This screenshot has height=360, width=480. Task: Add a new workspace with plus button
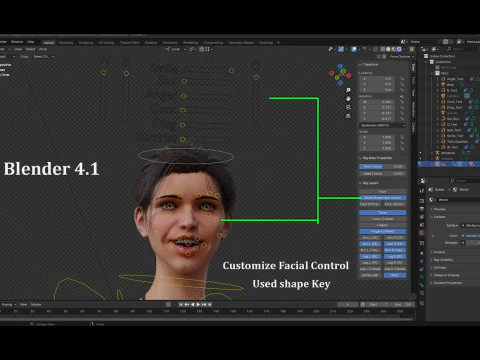click(279, 43)
